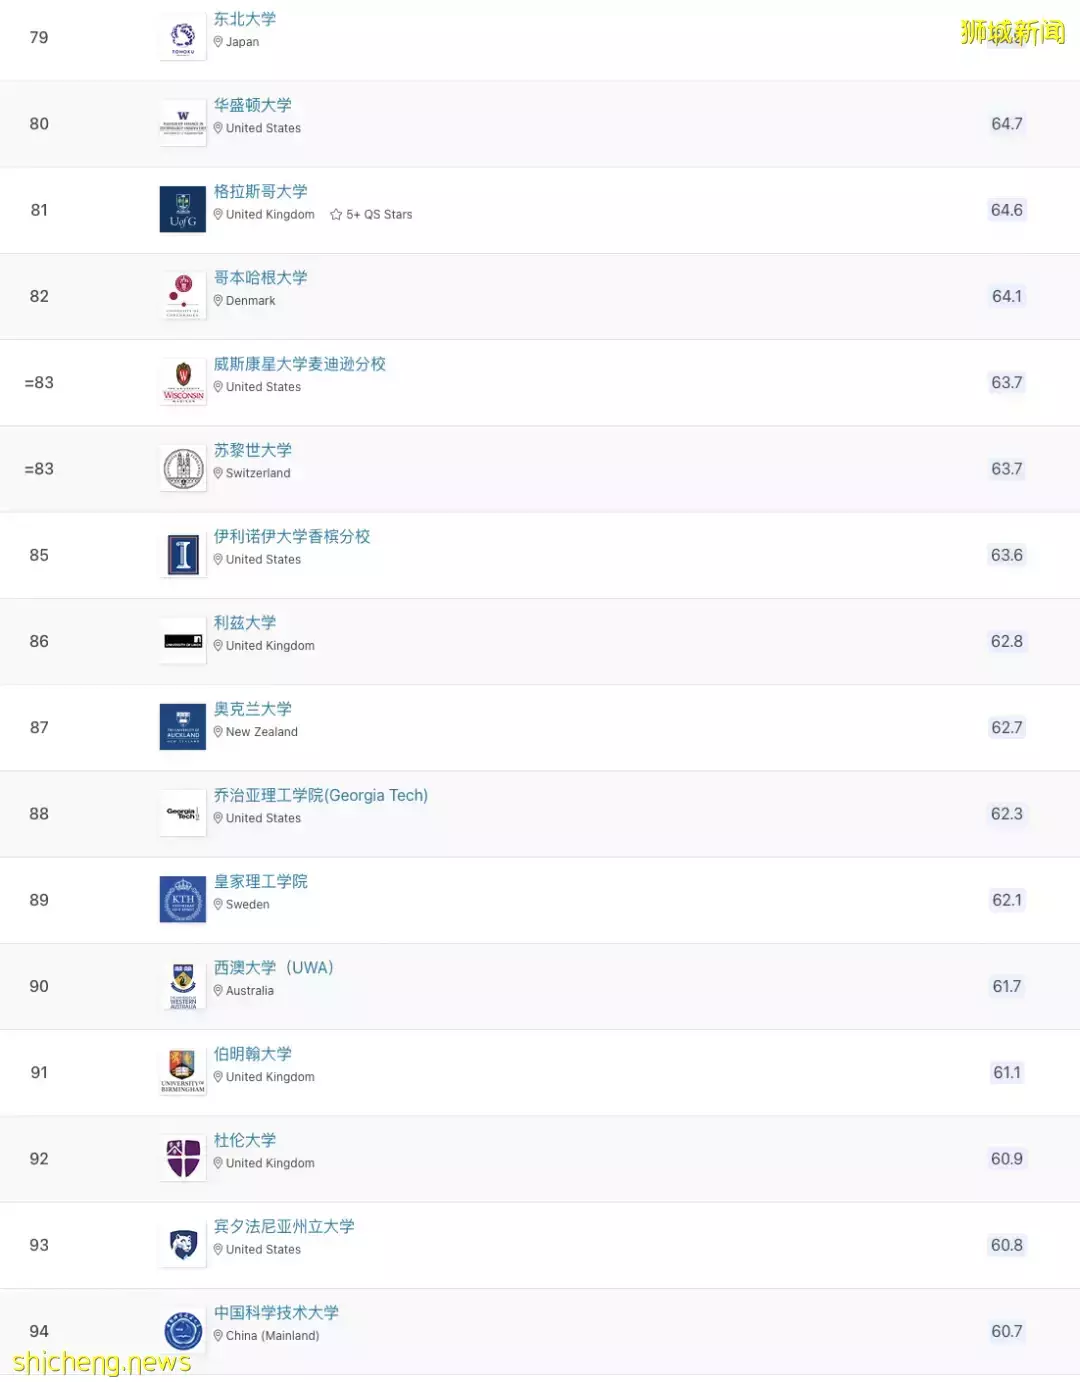Click the USTC round blue logo
The image size is (1080, 1382).
point(183,1331)
